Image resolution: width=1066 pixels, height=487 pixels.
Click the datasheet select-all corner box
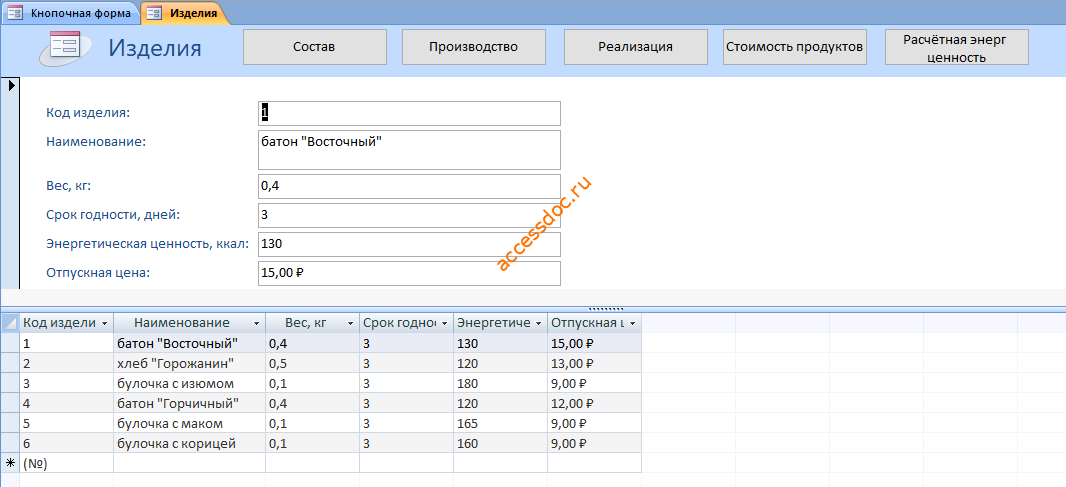(10, 323)
